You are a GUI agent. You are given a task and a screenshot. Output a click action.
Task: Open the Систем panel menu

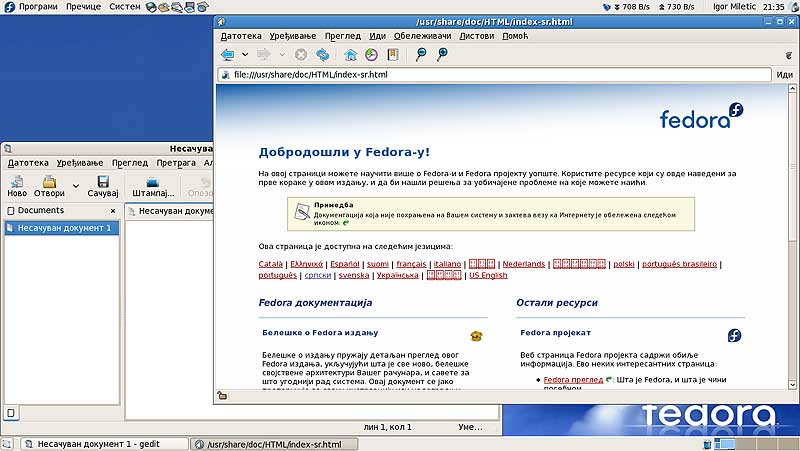pos(124,7)
